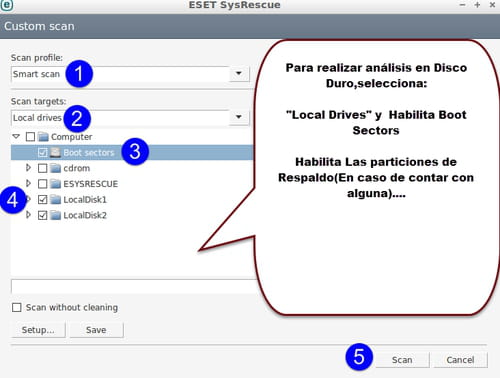This screenshot has width=500, height=378.
Task: Start the scan with Scan button
Action: click(402, 360)
